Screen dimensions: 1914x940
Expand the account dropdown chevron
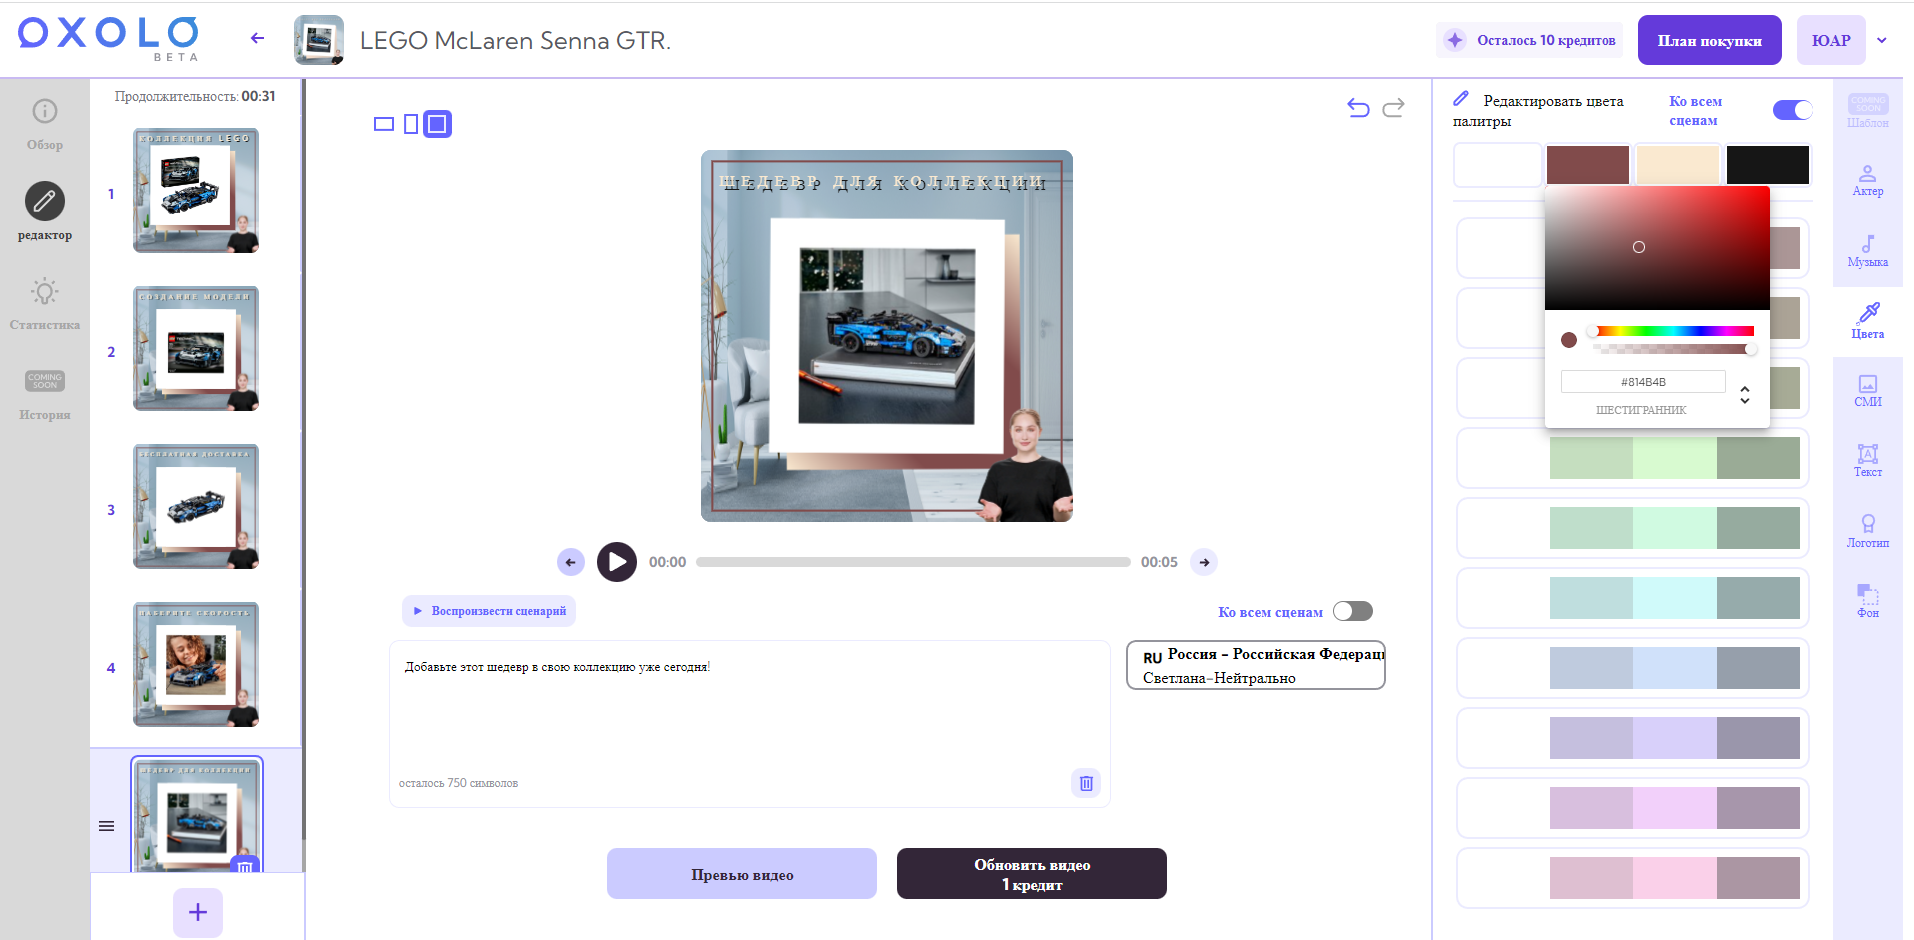pyautogui.click(x=1882, y=41)
